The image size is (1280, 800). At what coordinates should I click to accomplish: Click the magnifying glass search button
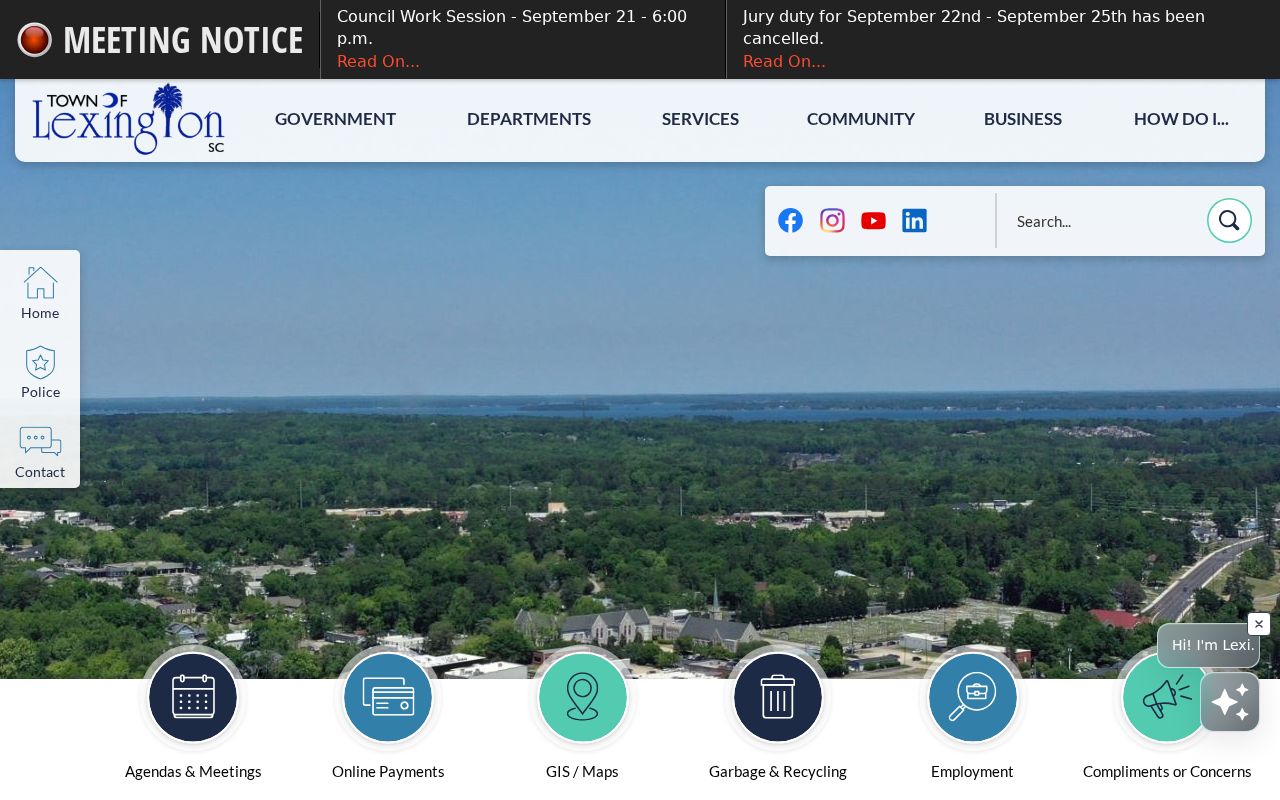(1229, 221)
